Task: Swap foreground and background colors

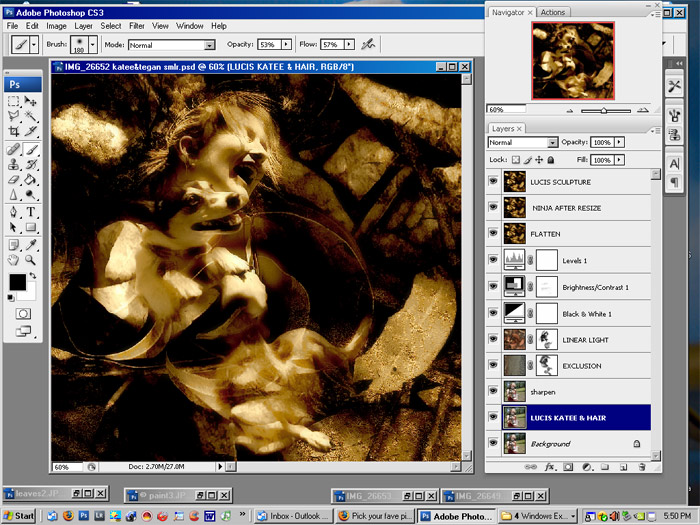Action: click(33, 275)
